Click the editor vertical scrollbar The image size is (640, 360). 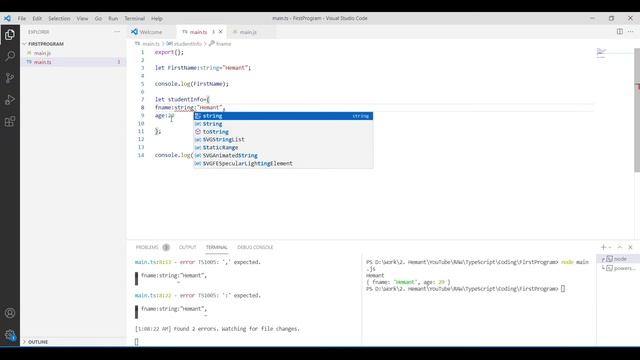[x=637, y=110]
